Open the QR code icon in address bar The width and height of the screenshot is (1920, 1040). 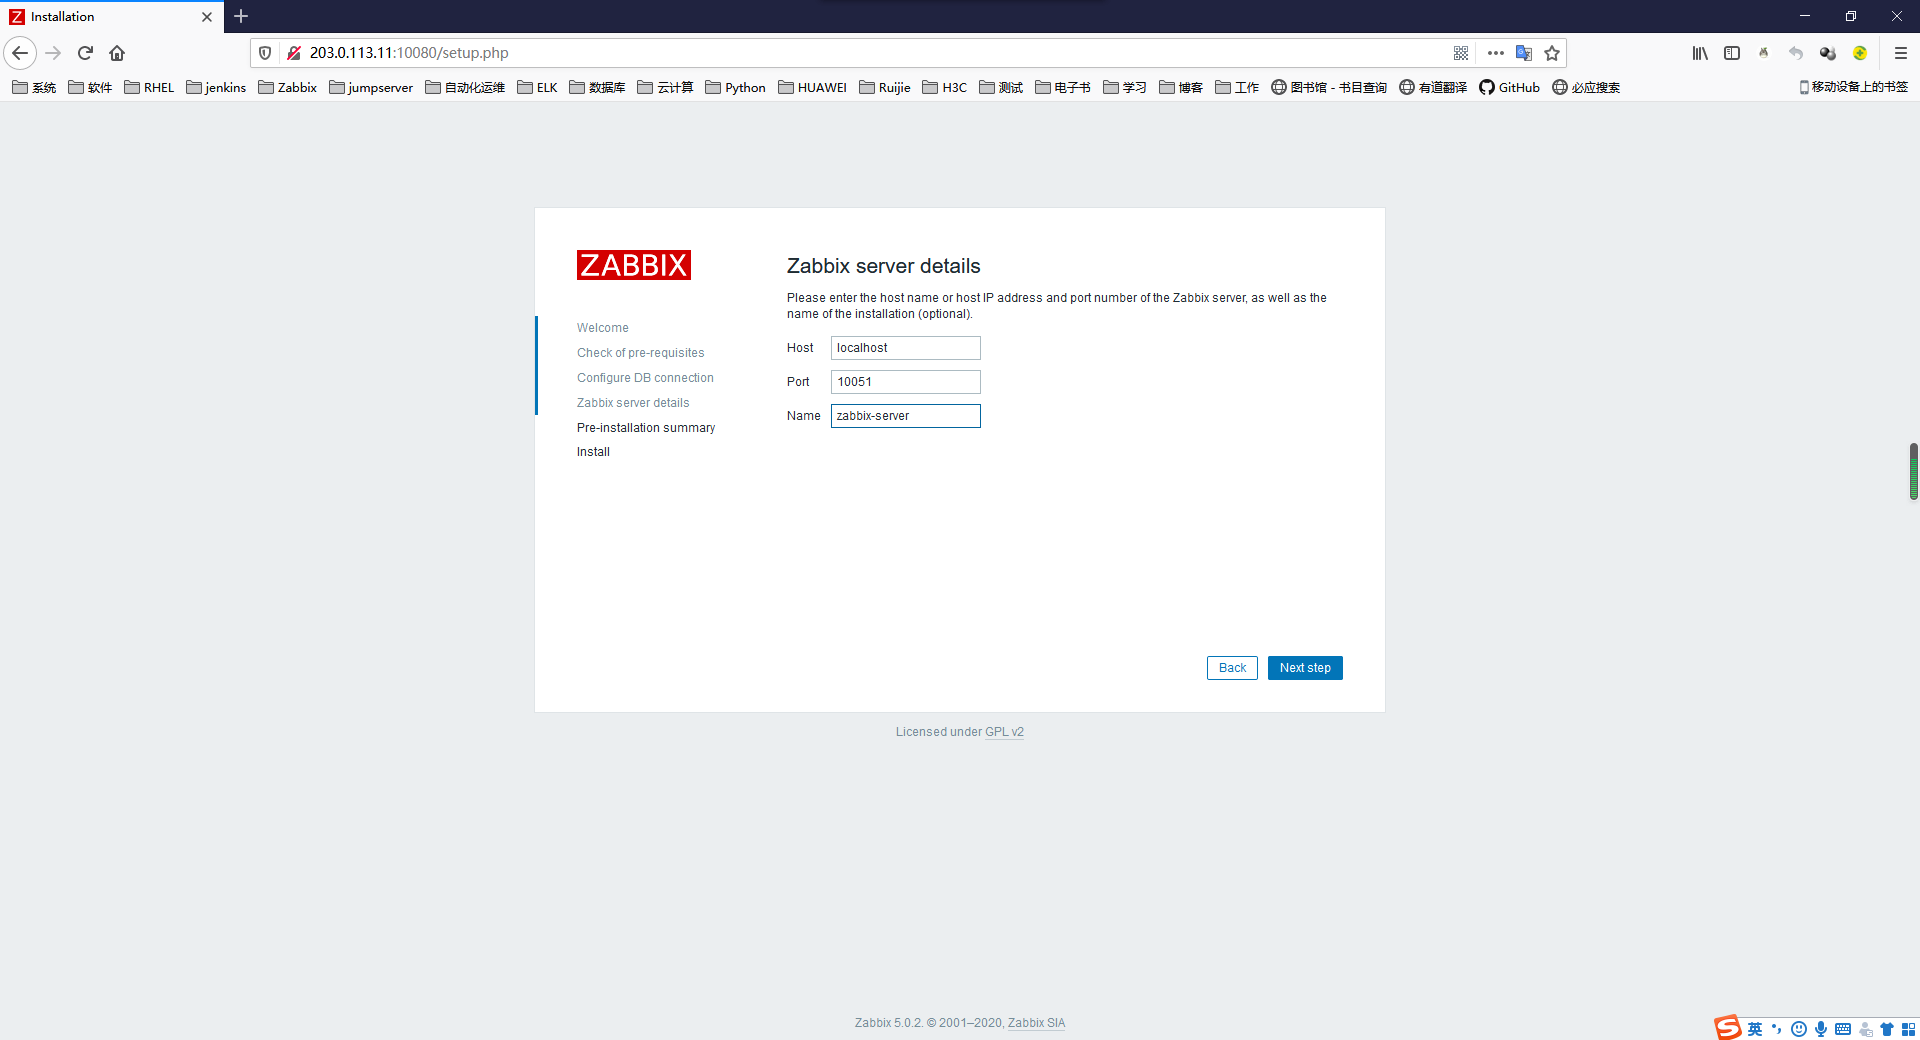coord(1461,53)
